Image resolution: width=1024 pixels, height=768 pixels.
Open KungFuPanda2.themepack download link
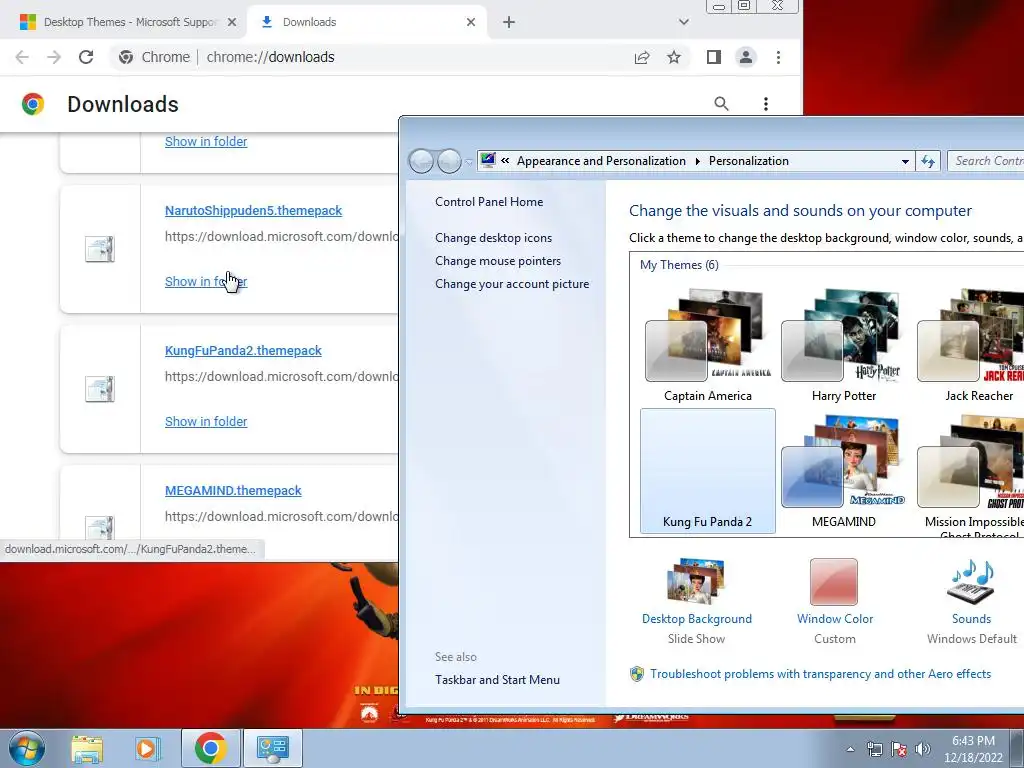pyautogui.click(x=243, y=351)
